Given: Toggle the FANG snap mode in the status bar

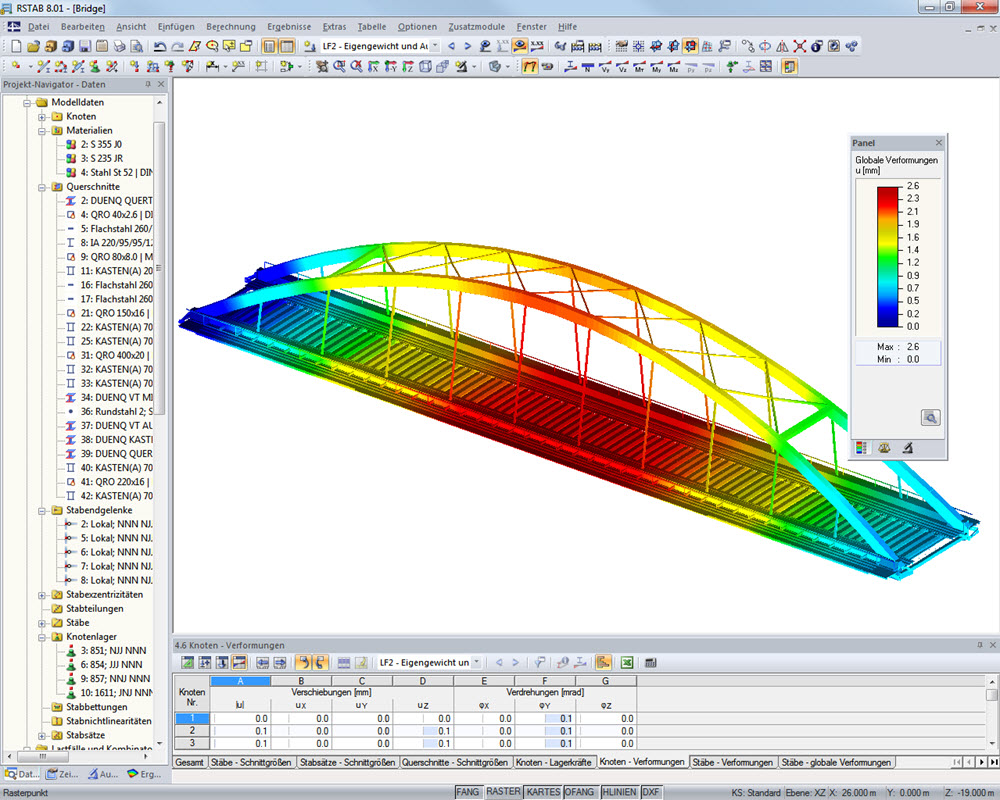Looking at the screenshot, I should coord(468,790).
